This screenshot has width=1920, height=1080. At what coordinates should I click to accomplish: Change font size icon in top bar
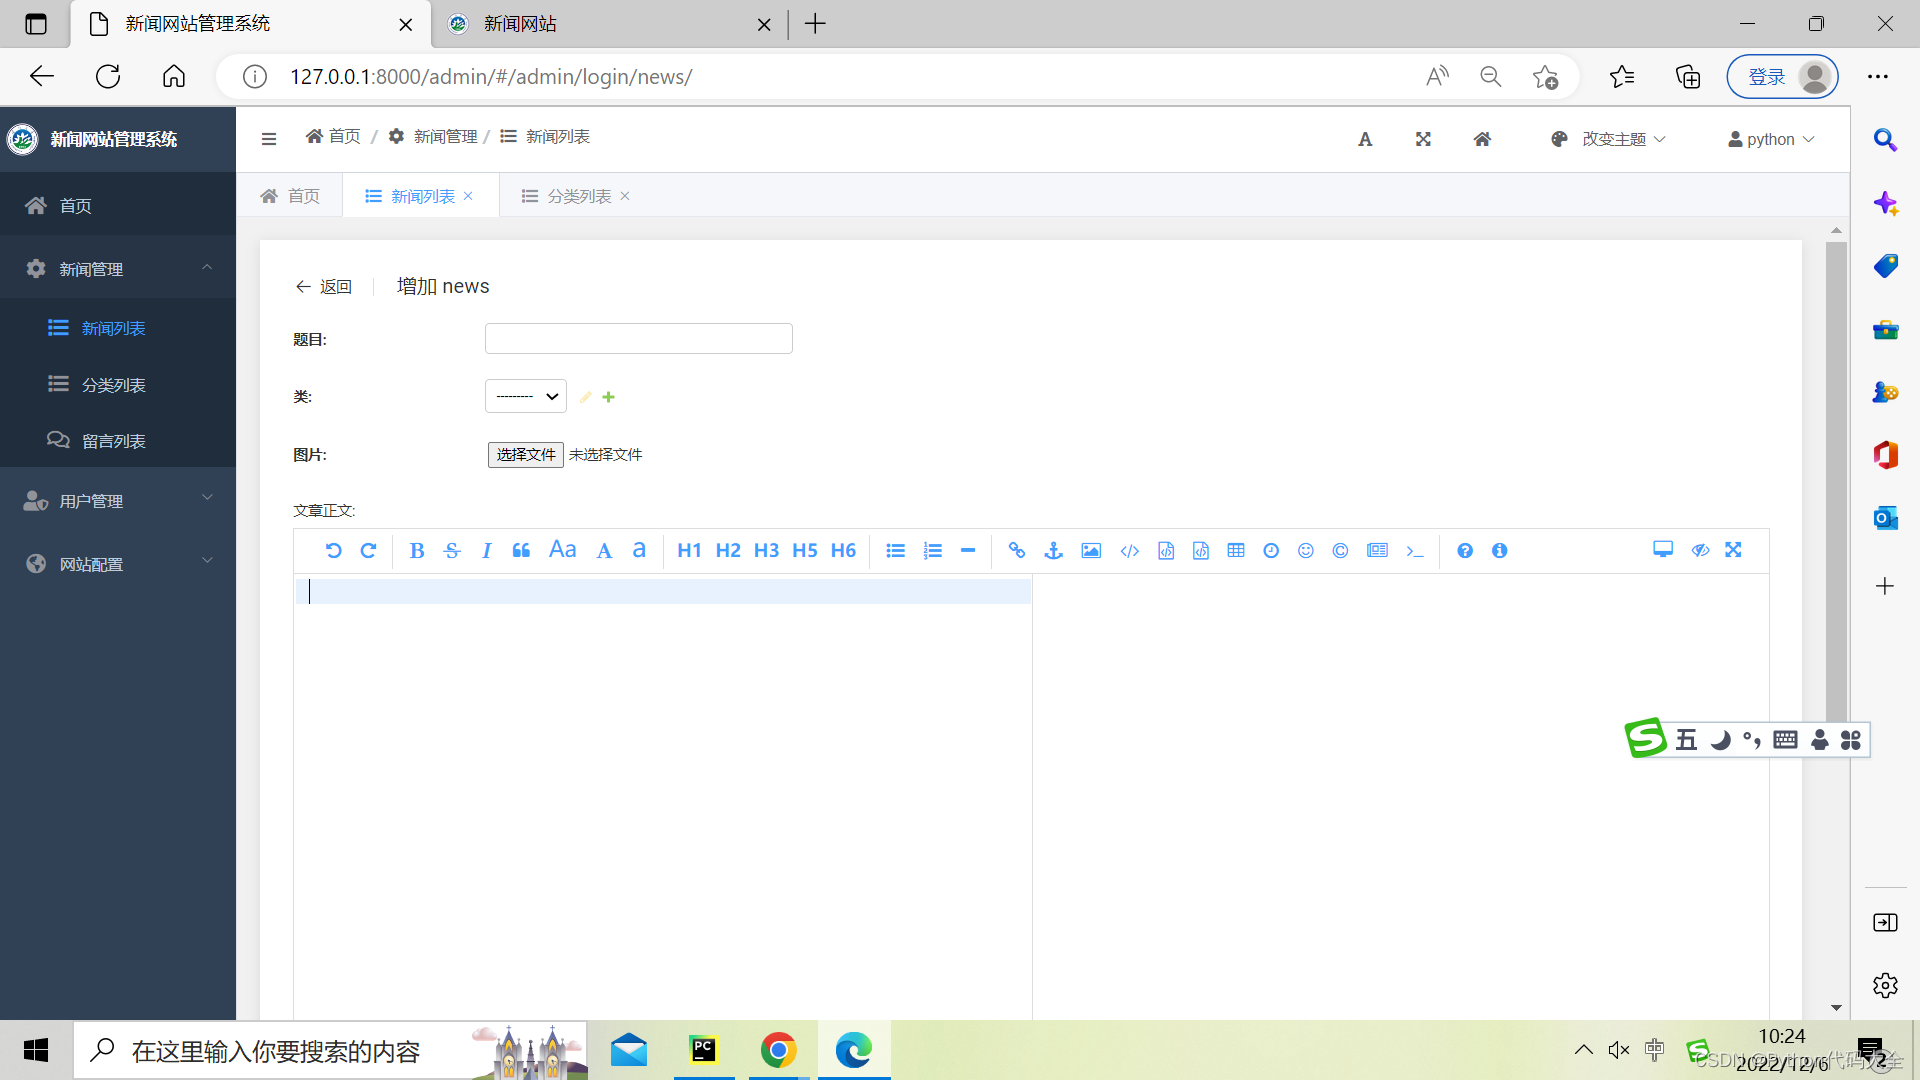click(x=1365, y=139)
